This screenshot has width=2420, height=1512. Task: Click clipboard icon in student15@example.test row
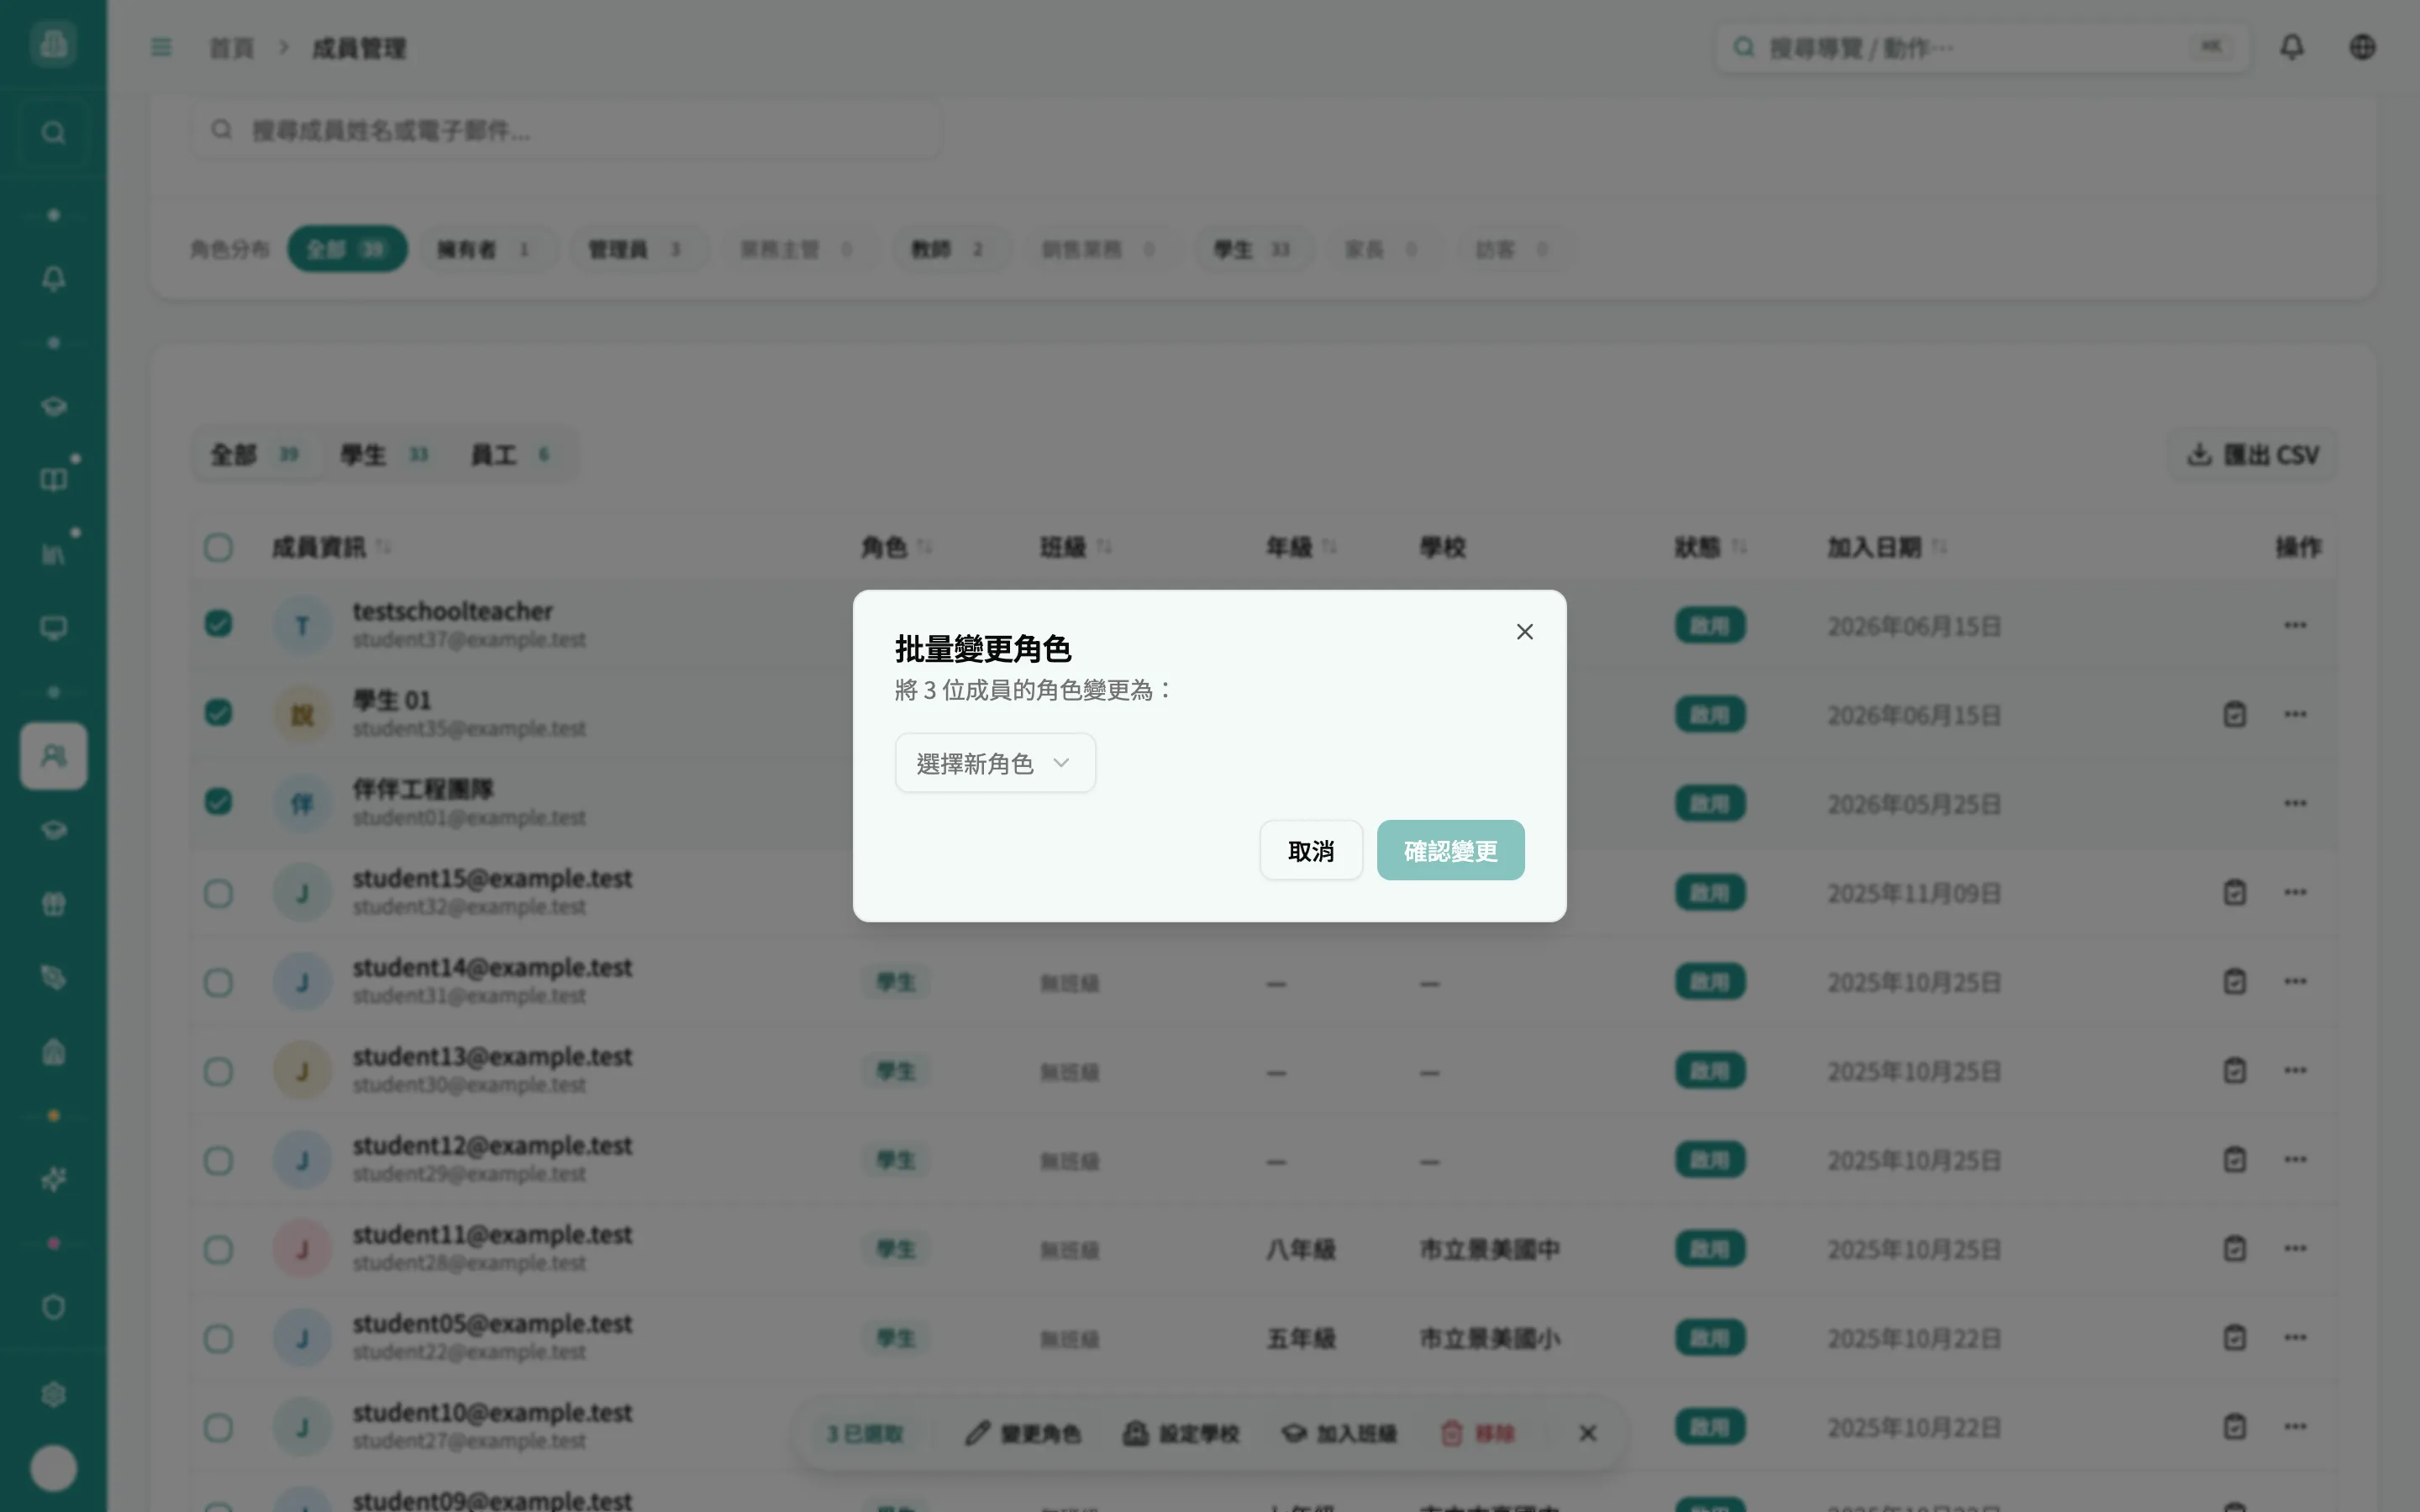coord(2234,893)
